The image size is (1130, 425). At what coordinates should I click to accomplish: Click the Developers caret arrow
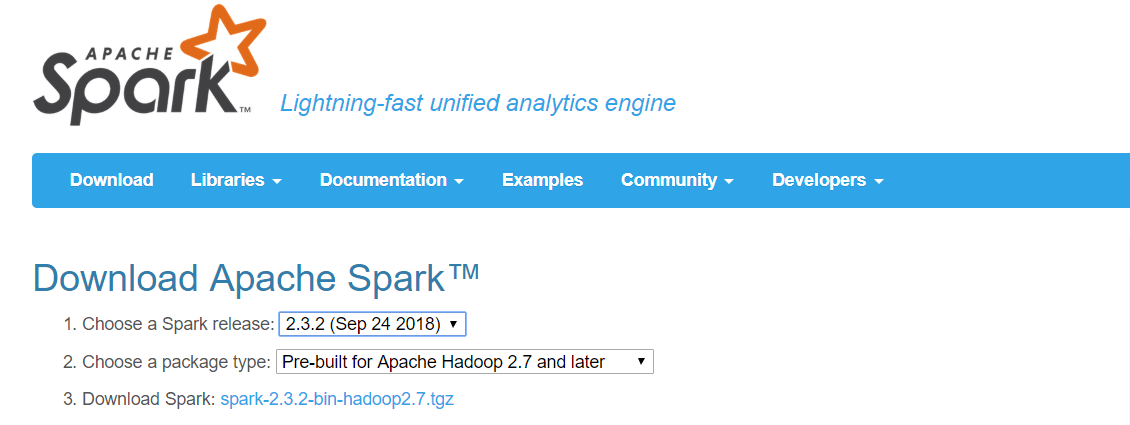(878, 182)
